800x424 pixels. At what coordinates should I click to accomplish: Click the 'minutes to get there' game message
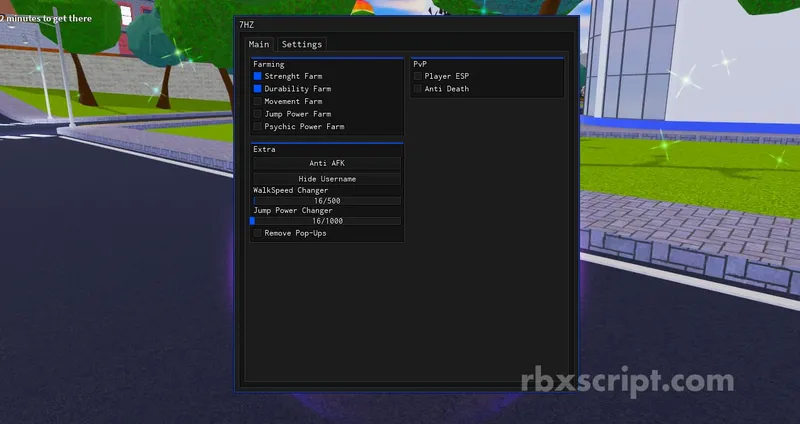point(46,18)
